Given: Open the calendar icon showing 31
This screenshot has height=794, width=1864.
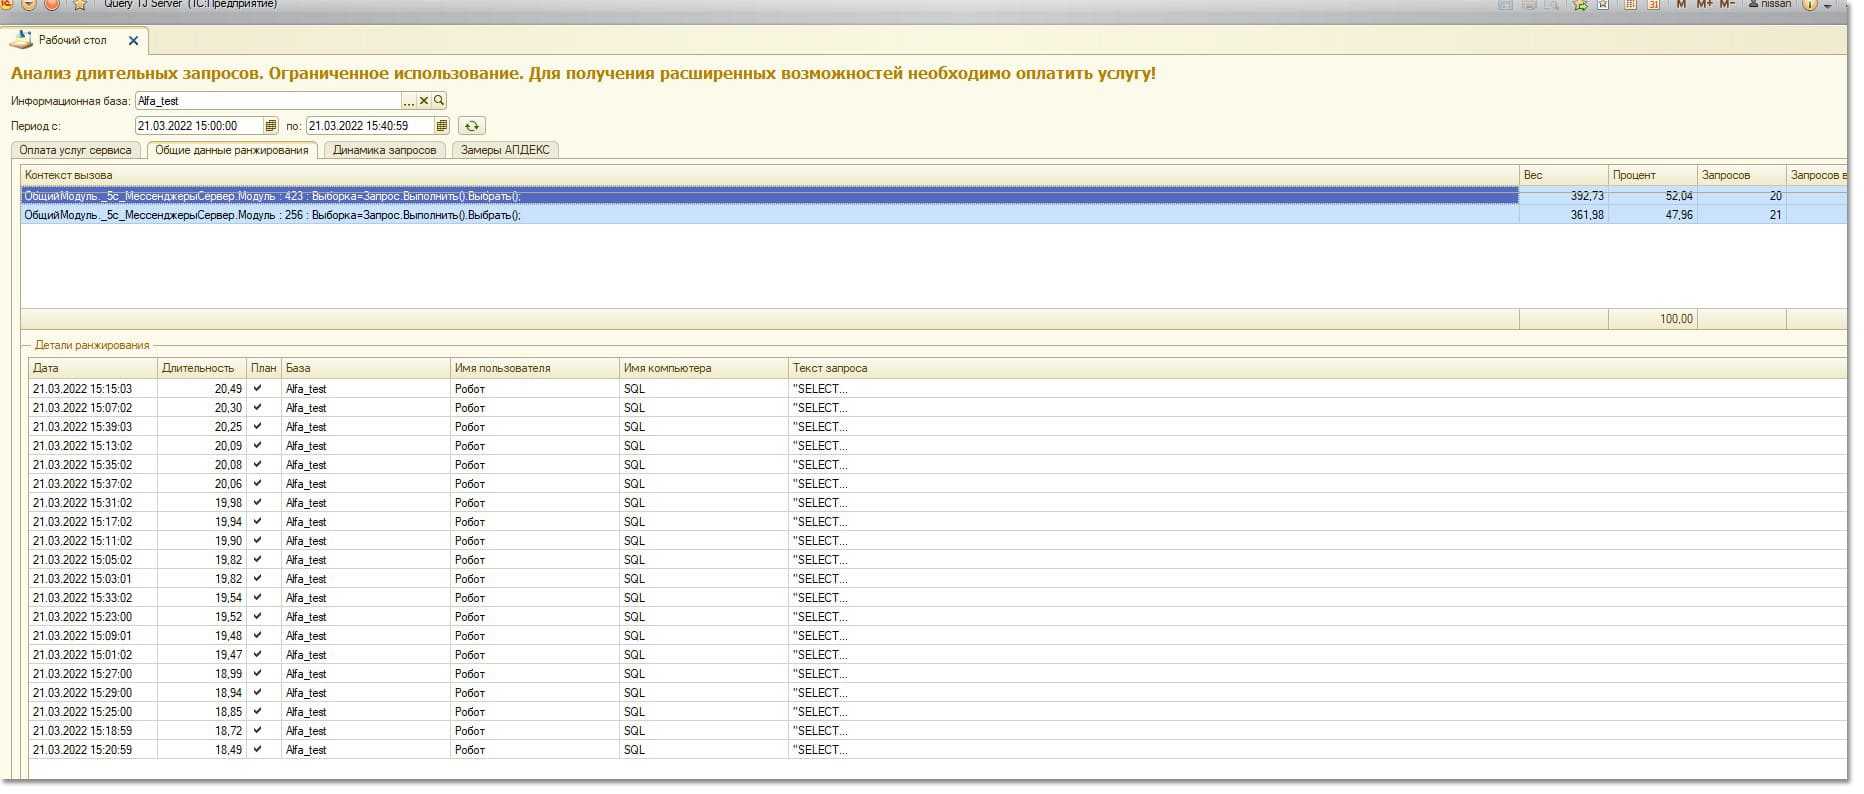Looking at the screenshot, I should tap(1653, 5).
